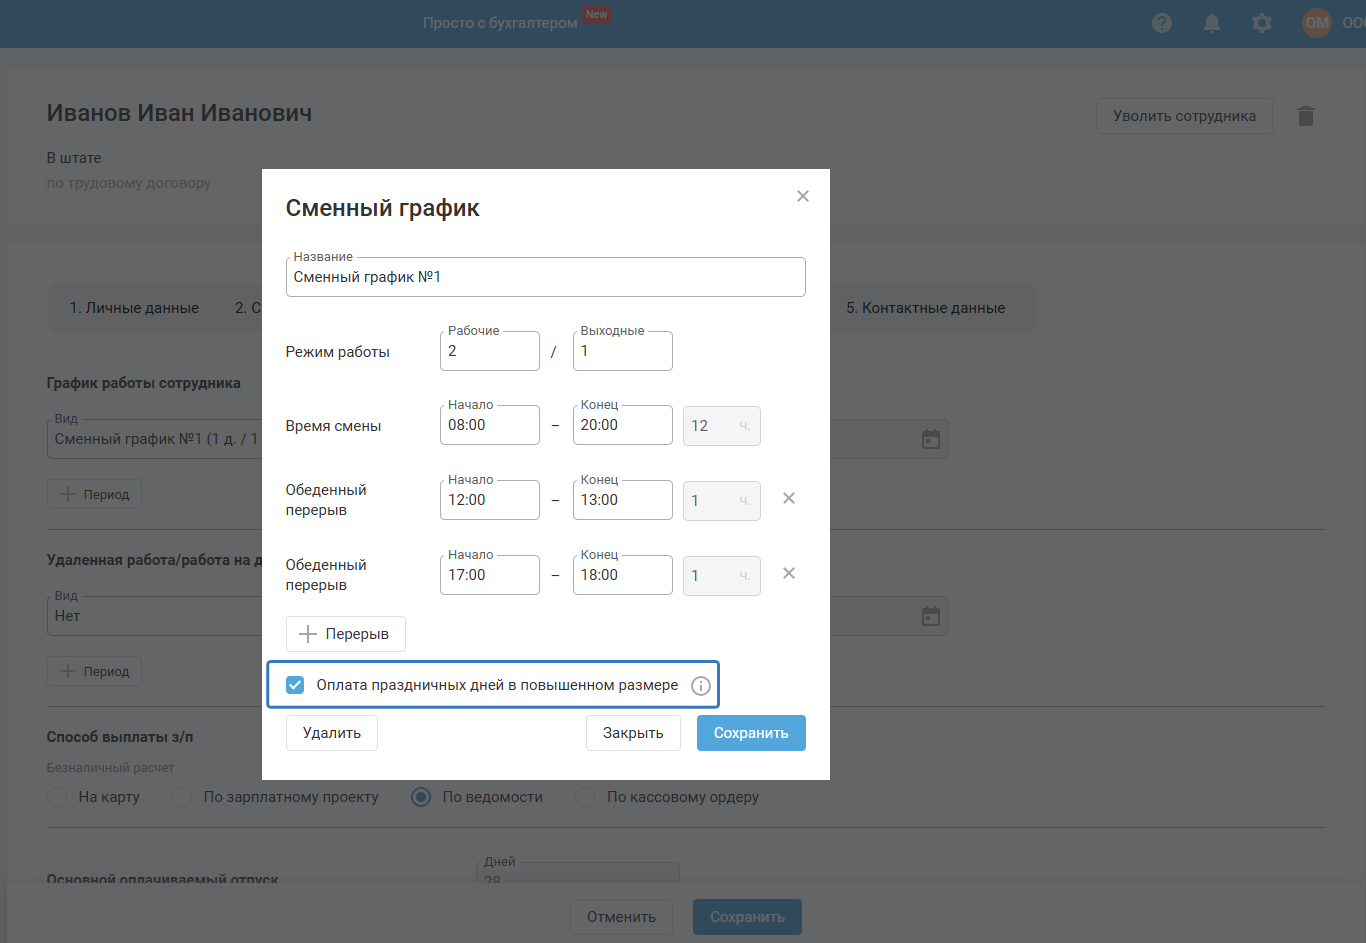
Task: Select the По ведомости radio button
Action: [x=421, y=797]
